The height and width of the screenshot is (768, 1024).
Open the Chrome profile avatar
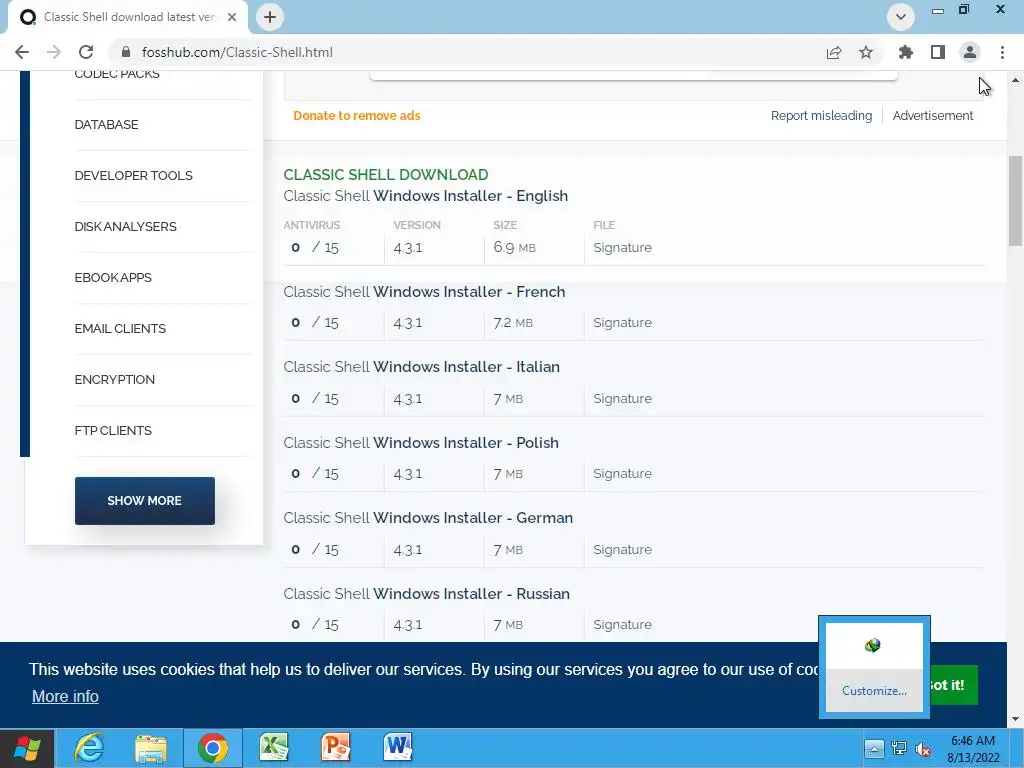tap(970, 52)
